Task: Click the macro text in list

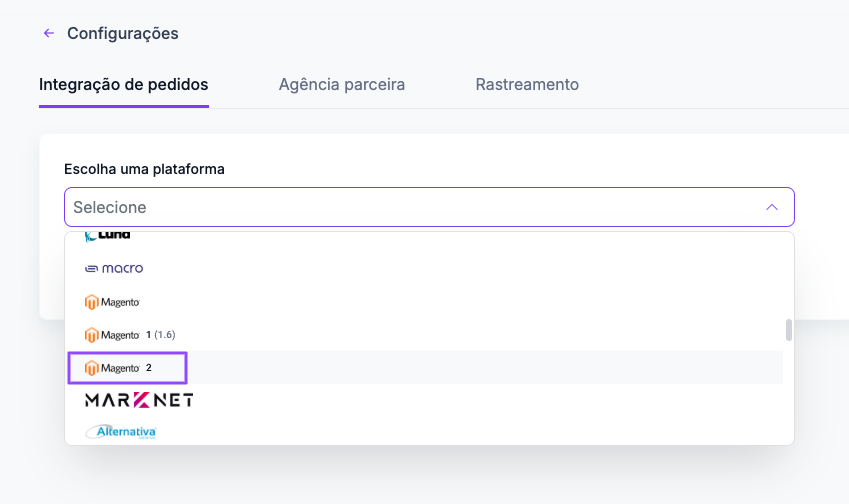Action: [x=122, y=269]
